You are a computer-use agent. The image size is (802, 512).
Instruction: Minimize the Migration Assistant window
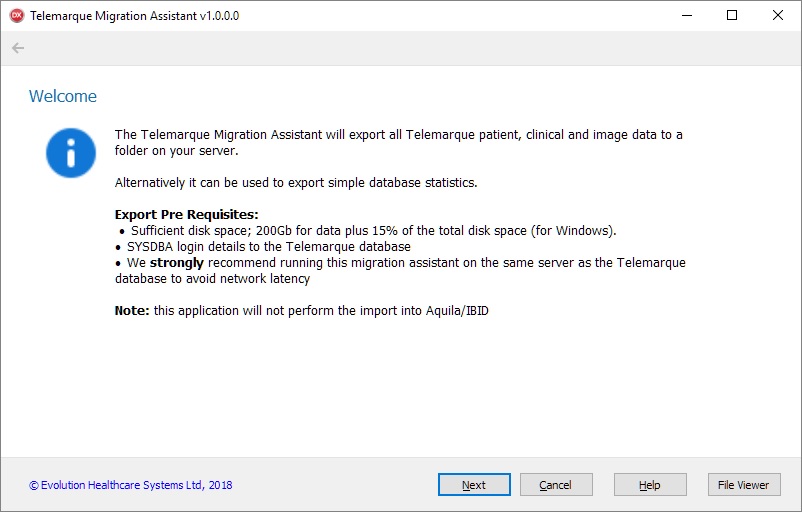pyautogui.click(x=686, y=16)
